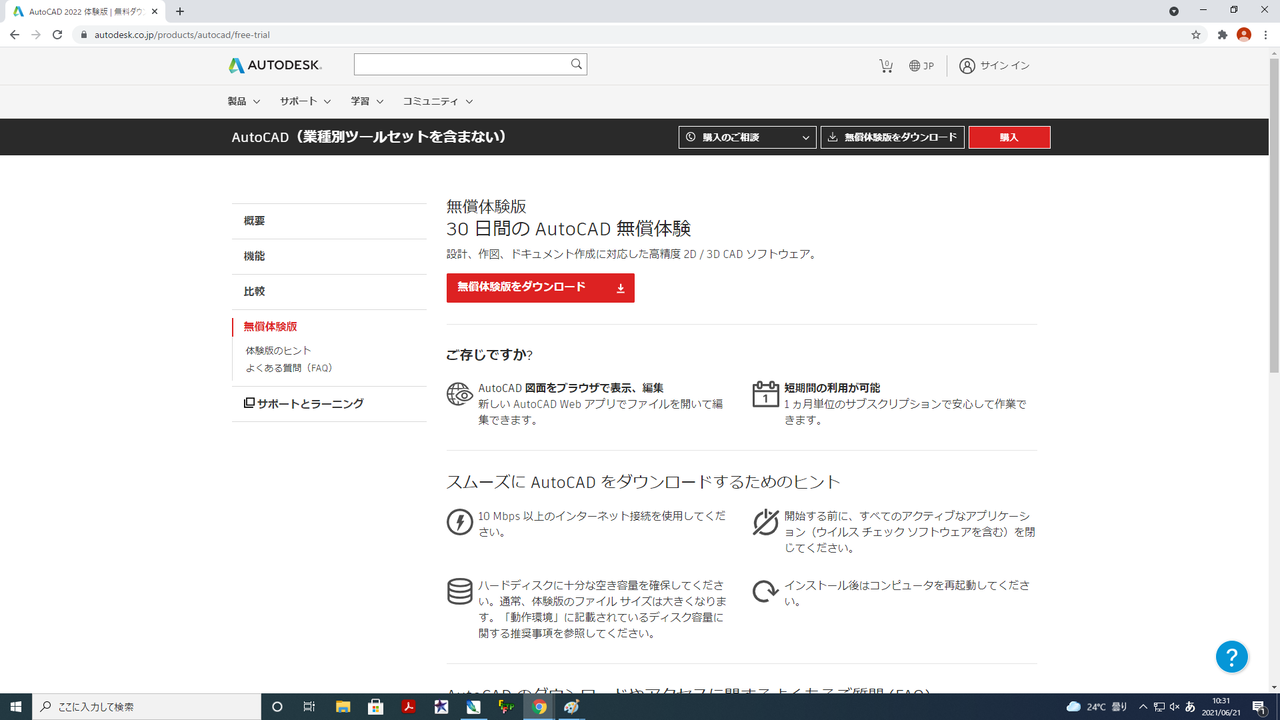Image resolution: width=1280 pixels, height=720 pixels.
Task: Click ご存じですか? heading text
Action: 489,355
